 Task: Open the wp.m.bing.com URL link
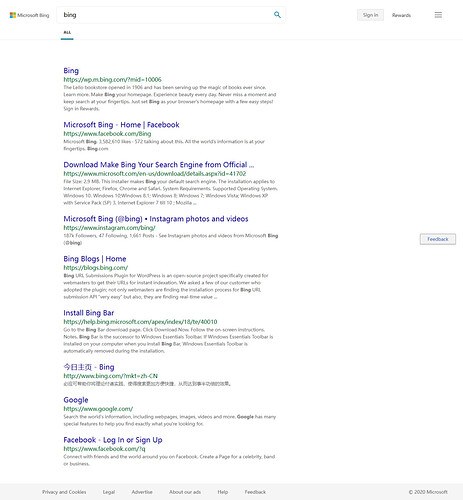click(112, 80)
